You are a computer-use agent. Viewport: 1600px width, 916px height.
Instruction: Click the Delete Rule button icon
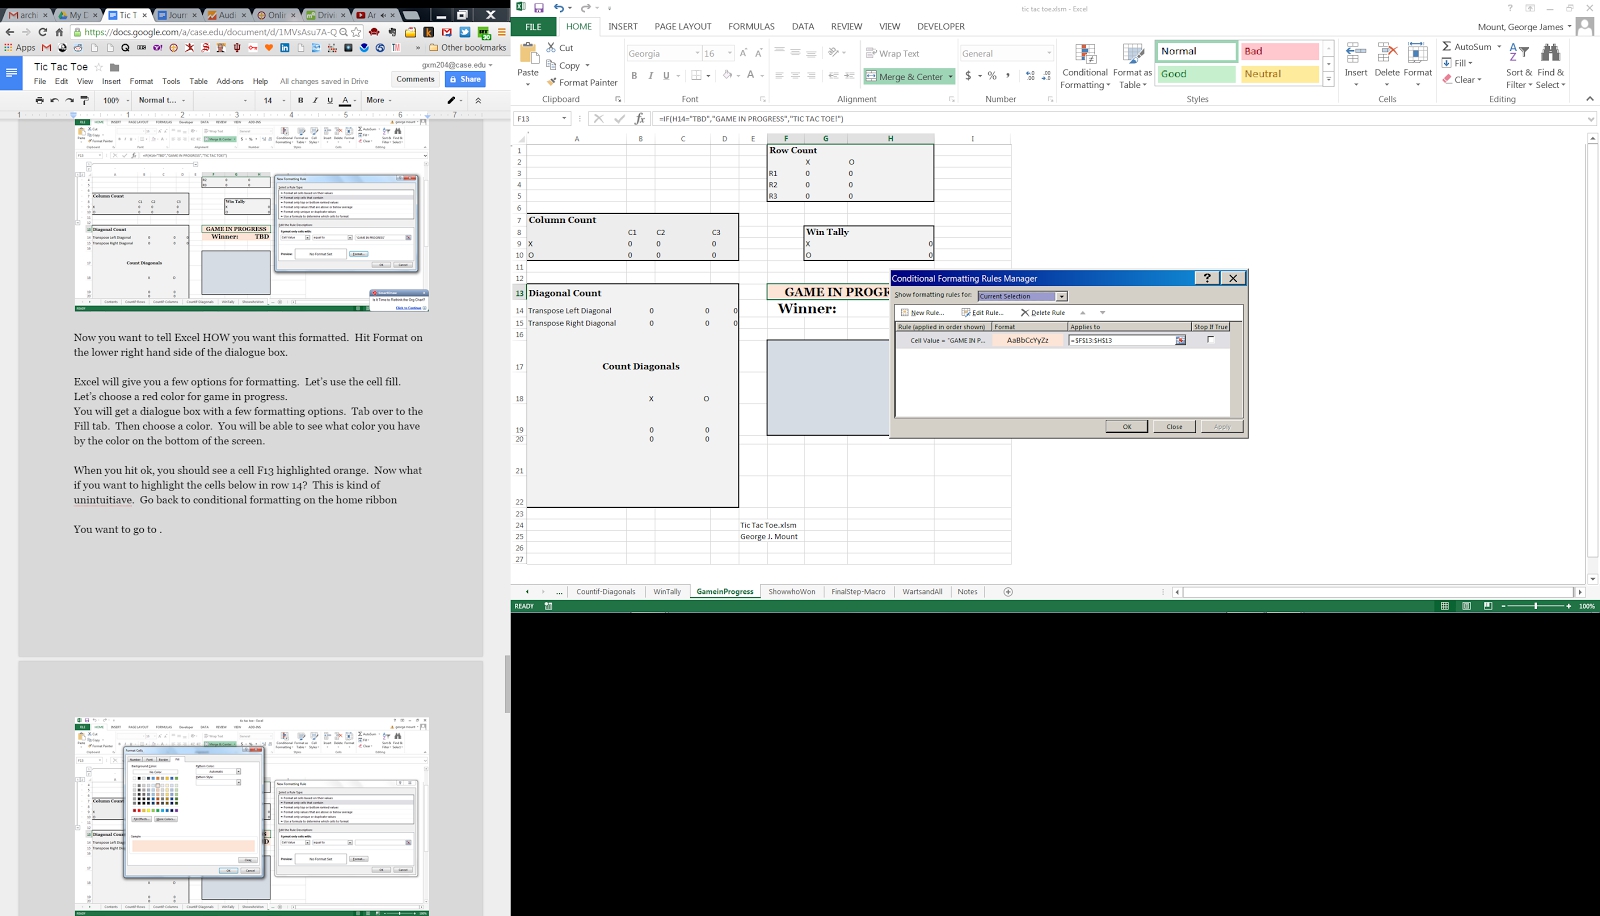[x=1025, y=313]
